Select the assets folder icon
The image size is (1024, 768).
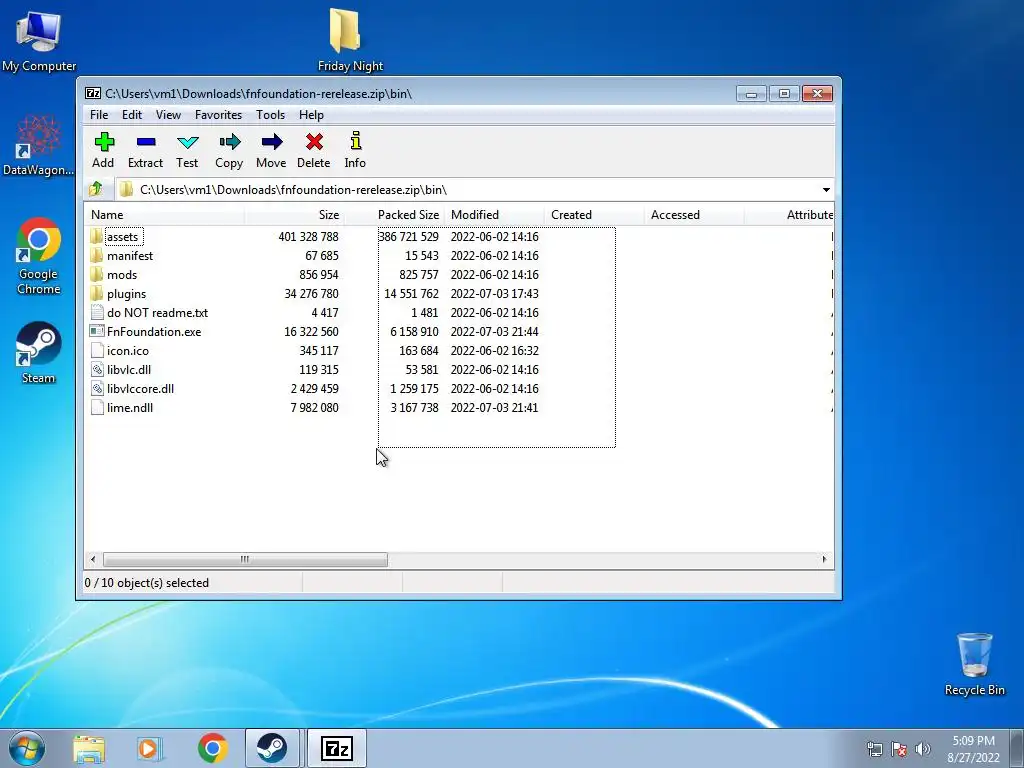pos(97,236)
